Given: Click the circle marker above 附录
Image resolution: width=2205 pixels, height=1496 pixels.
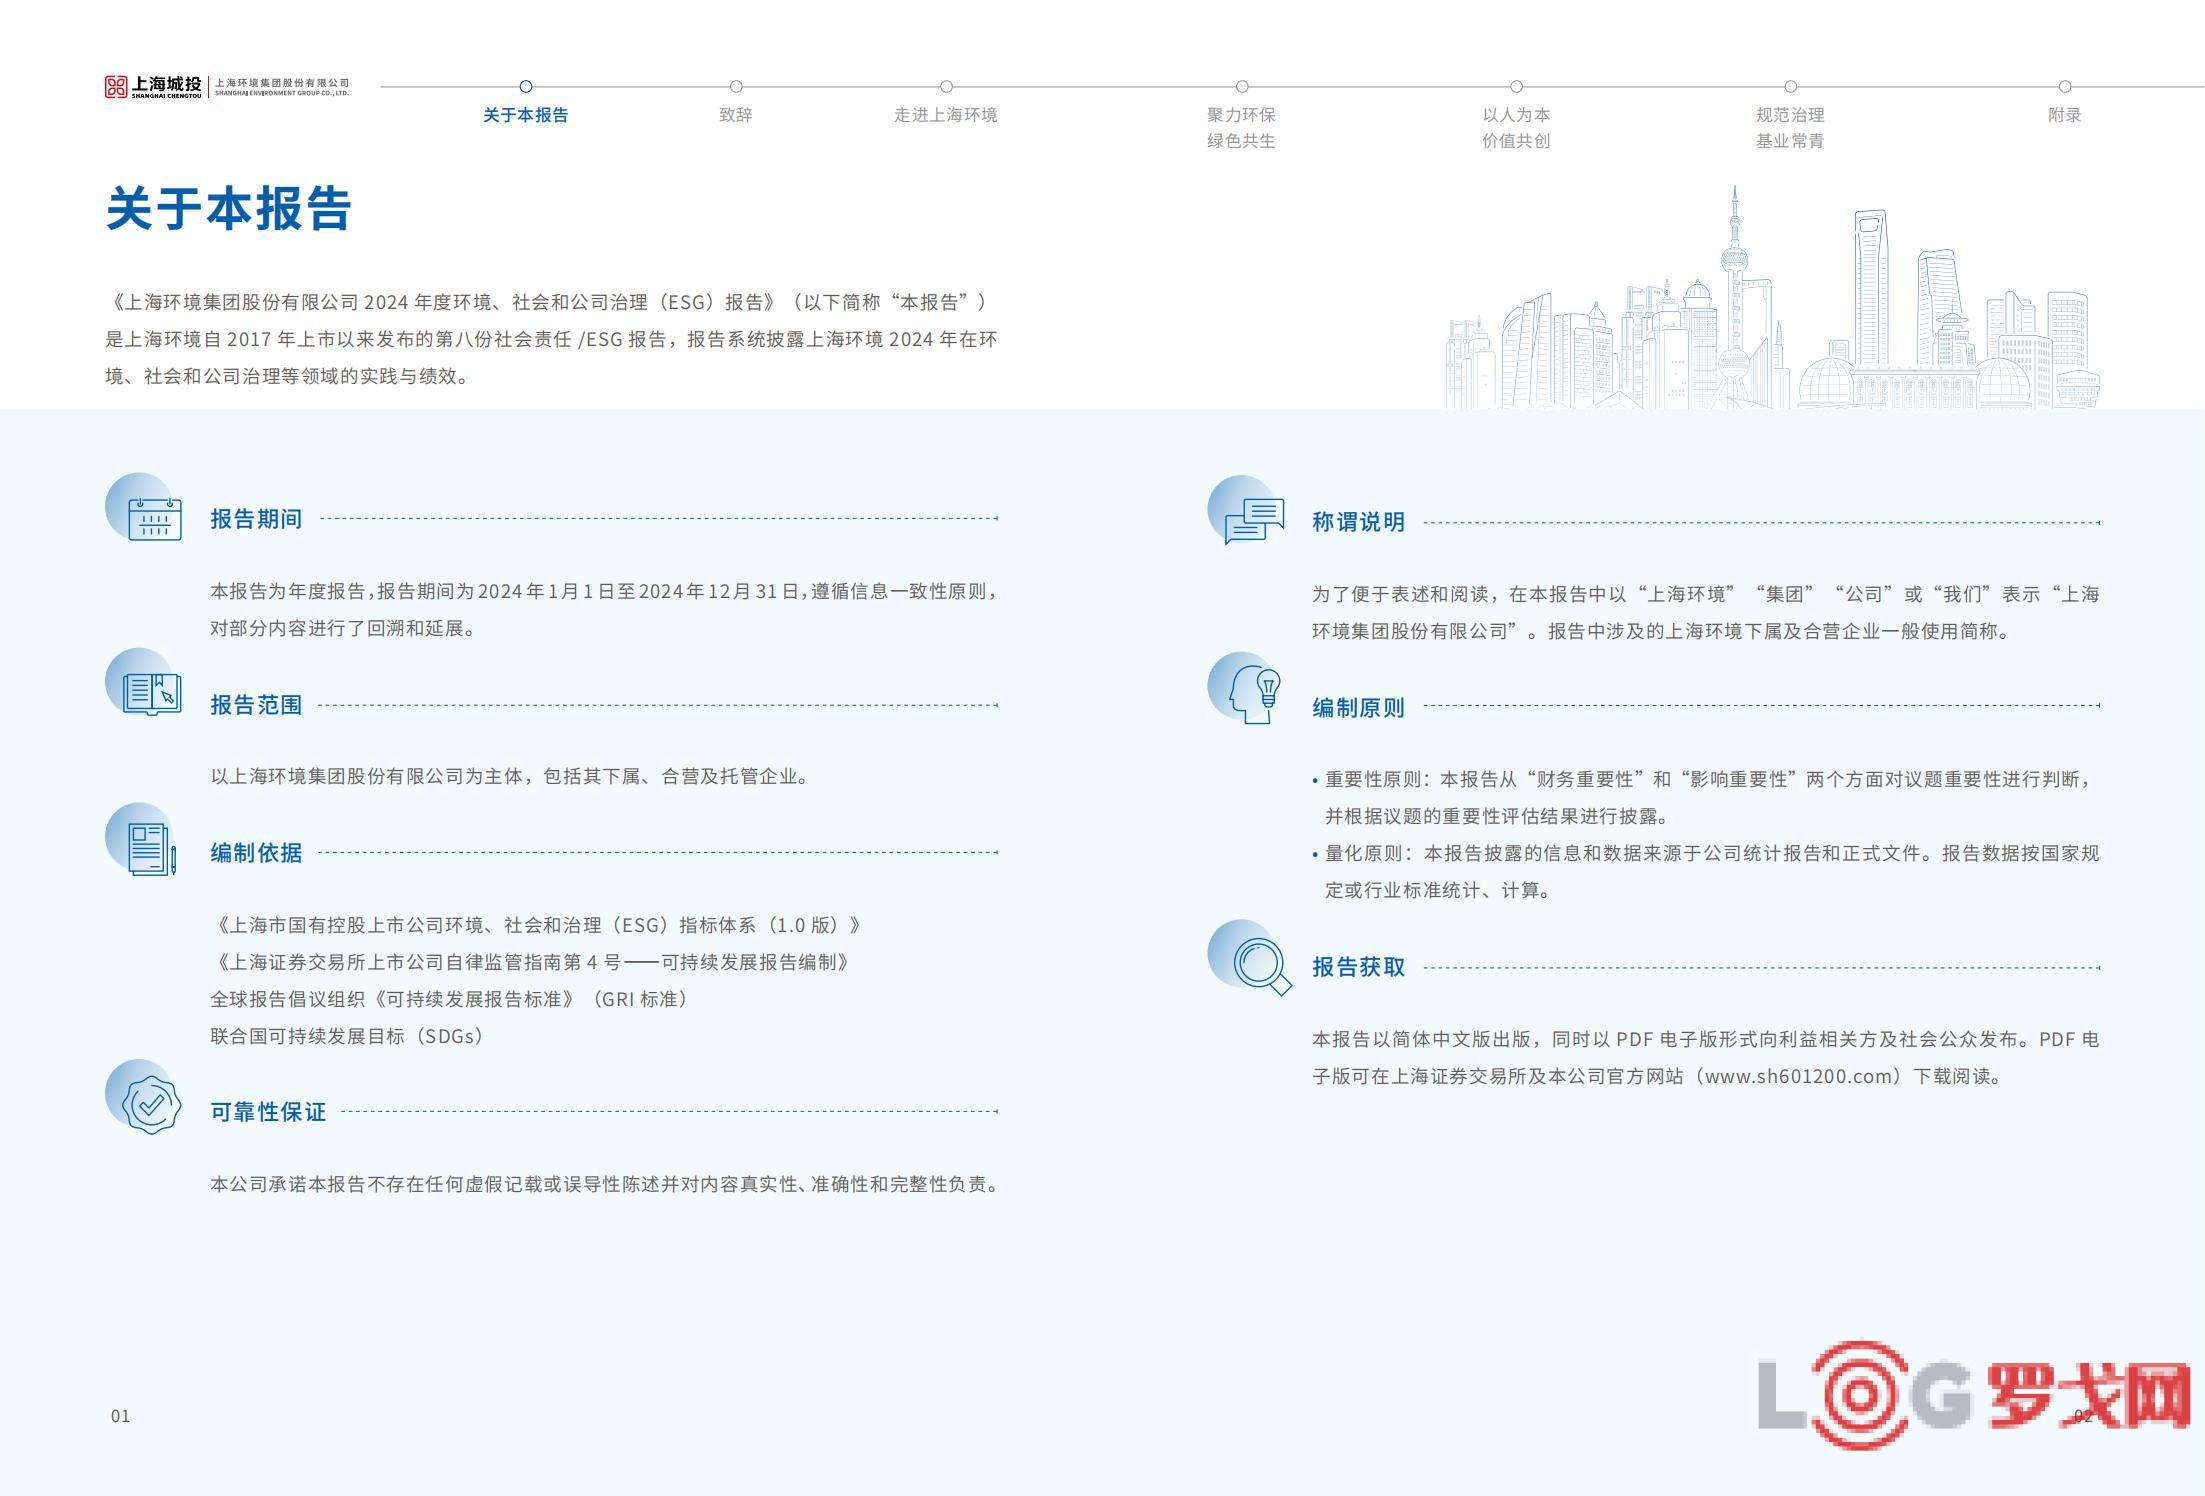Looking at the screenshot, I should point(2065,87).
